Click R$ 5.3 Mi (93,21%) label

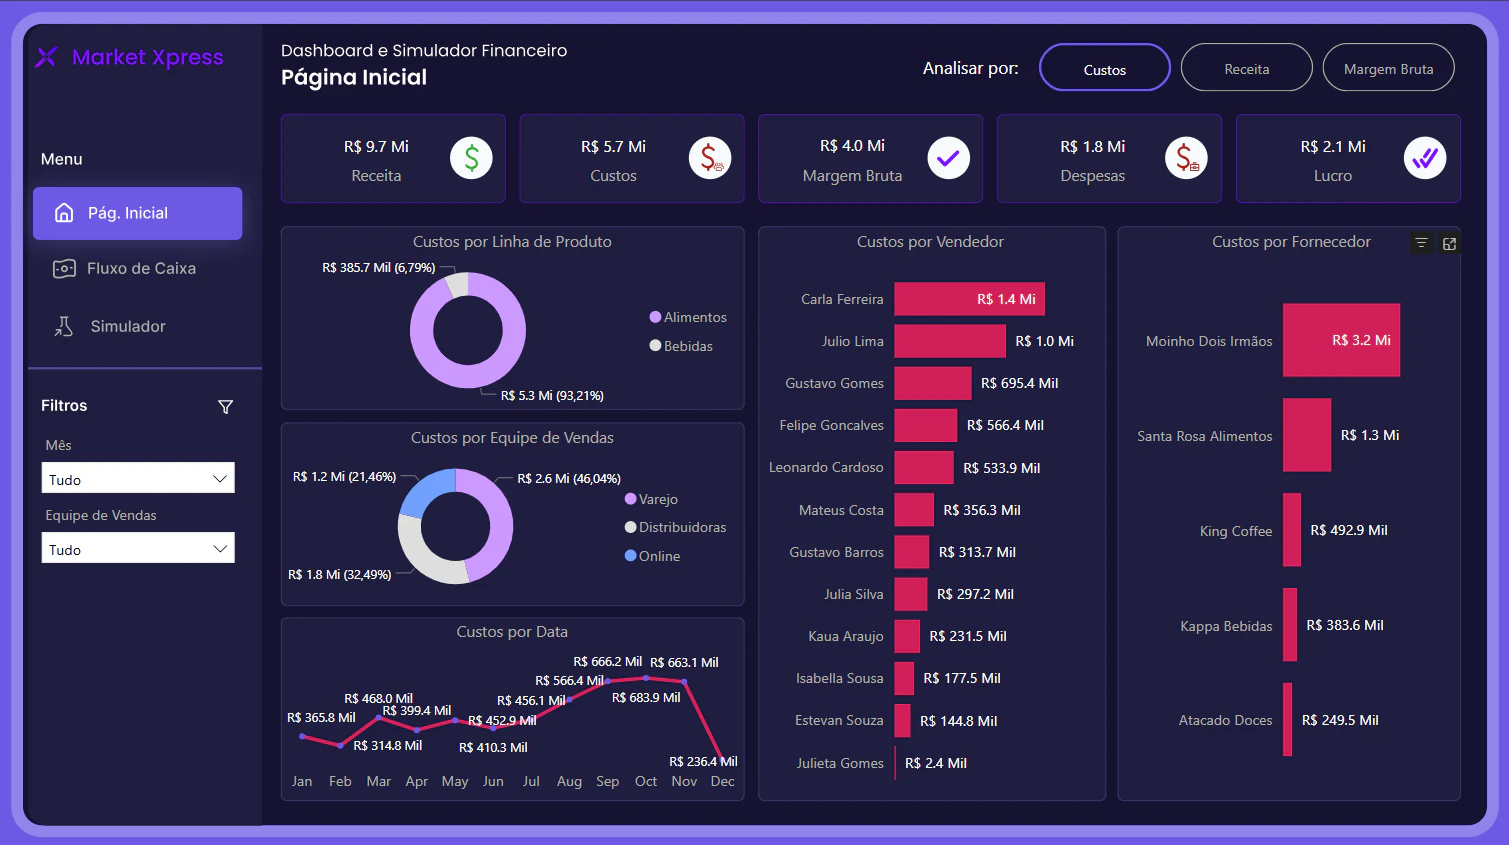point(552,396)
